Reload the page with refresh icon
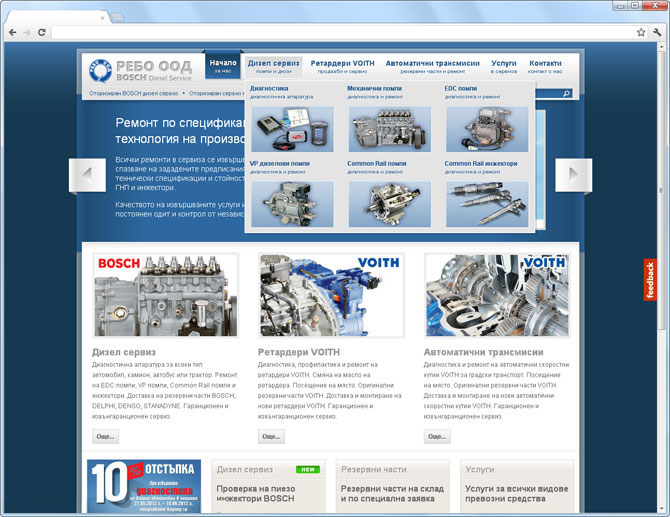Image resolution: width=670 pixels, height=517 pixels. tap(41, 32)
